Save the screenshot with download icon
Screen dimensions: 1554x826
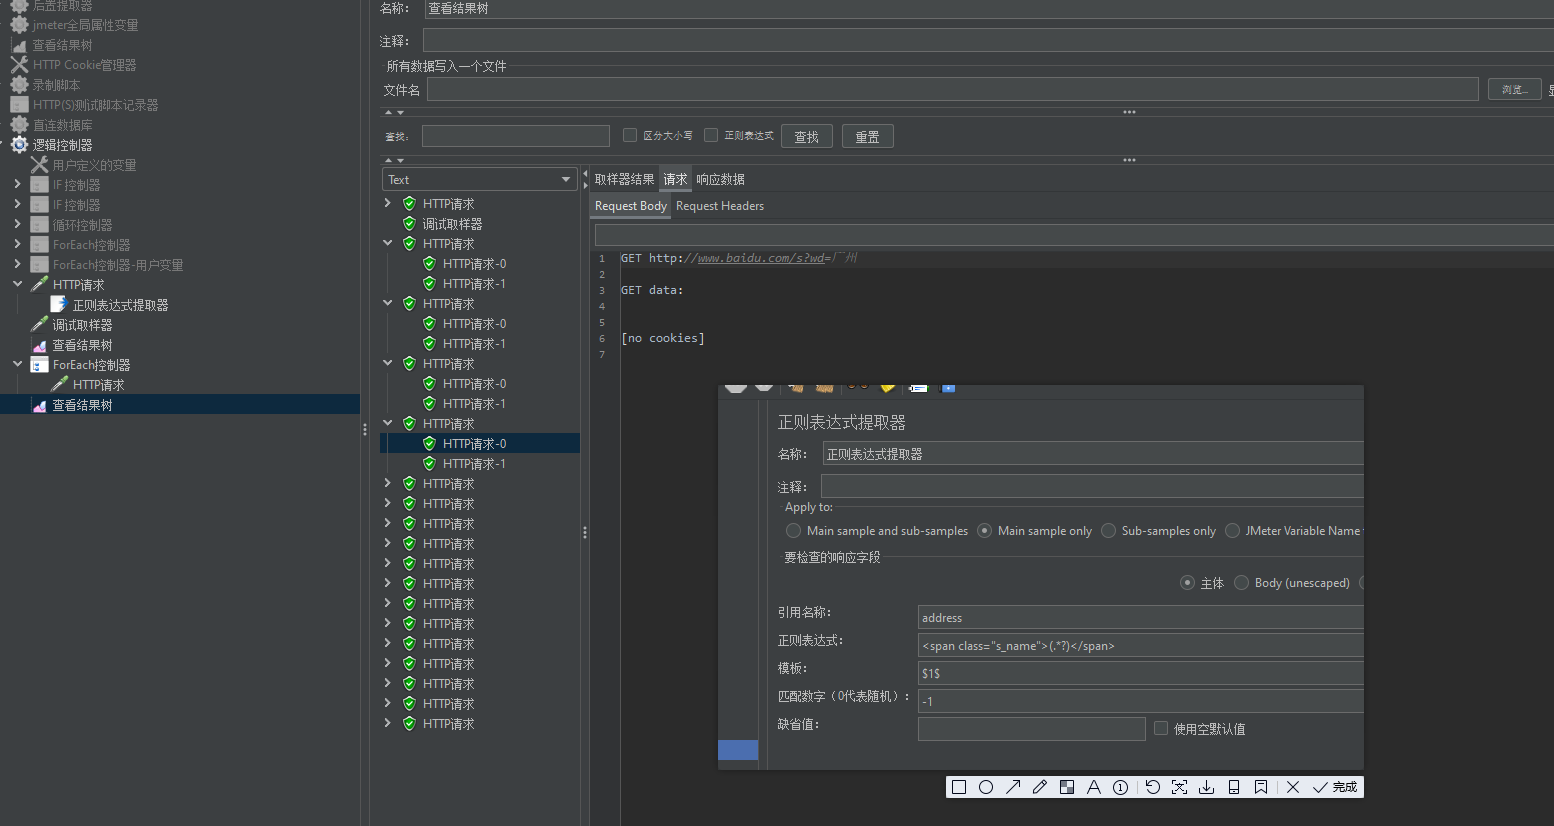(x=1207, y=787)
